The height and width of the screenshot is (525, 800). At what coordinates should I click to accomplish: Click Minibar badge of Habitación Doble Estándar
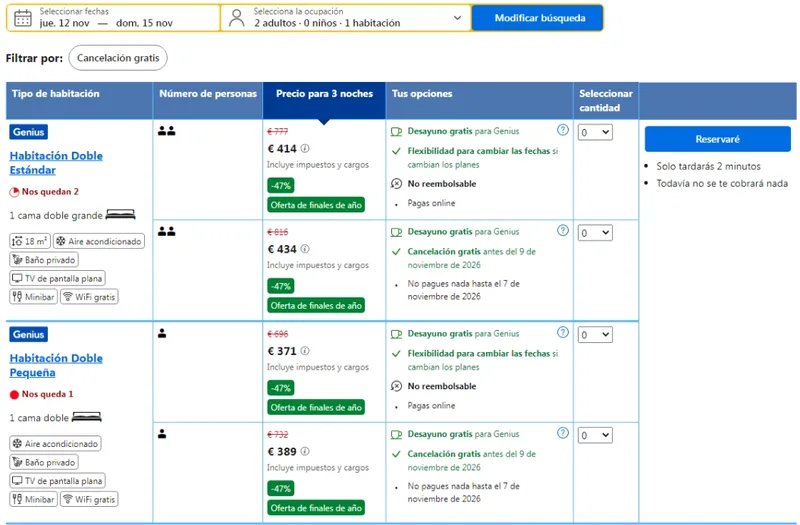34,297
